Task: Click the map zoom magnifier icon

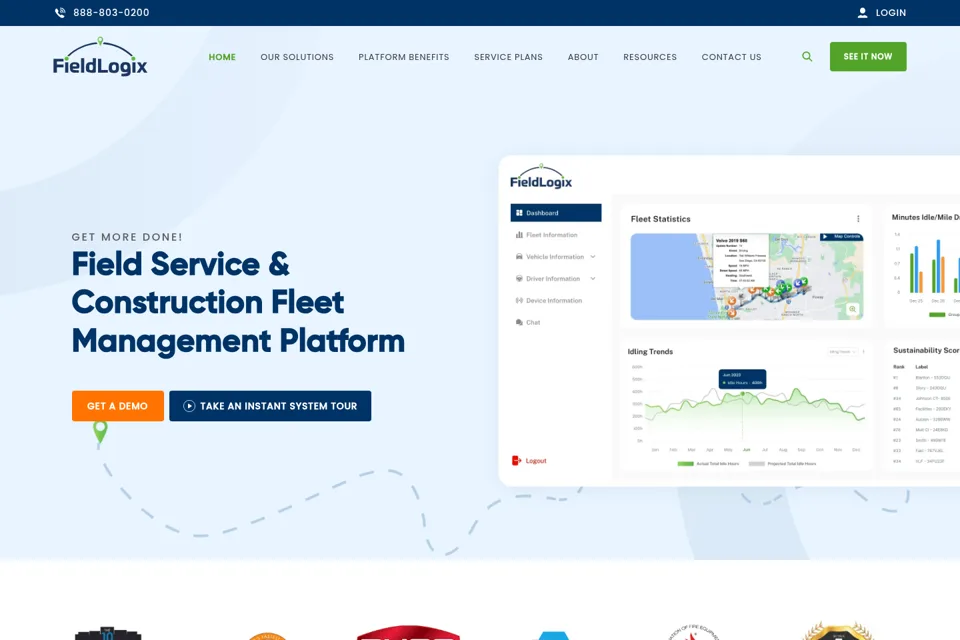Action: tap(852, 309)
